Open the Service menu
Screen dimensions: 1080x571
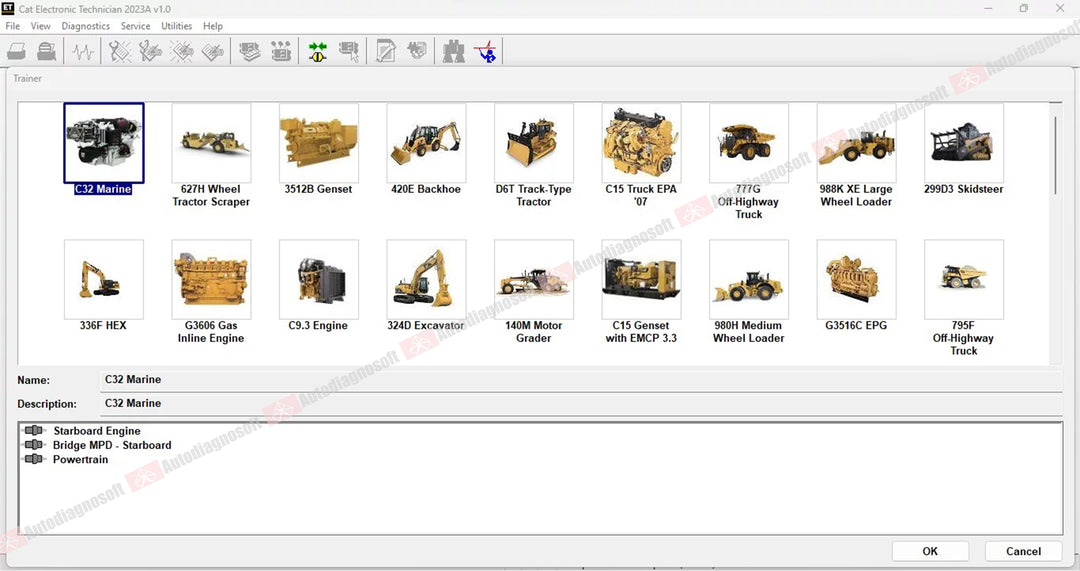pos(135,26)
